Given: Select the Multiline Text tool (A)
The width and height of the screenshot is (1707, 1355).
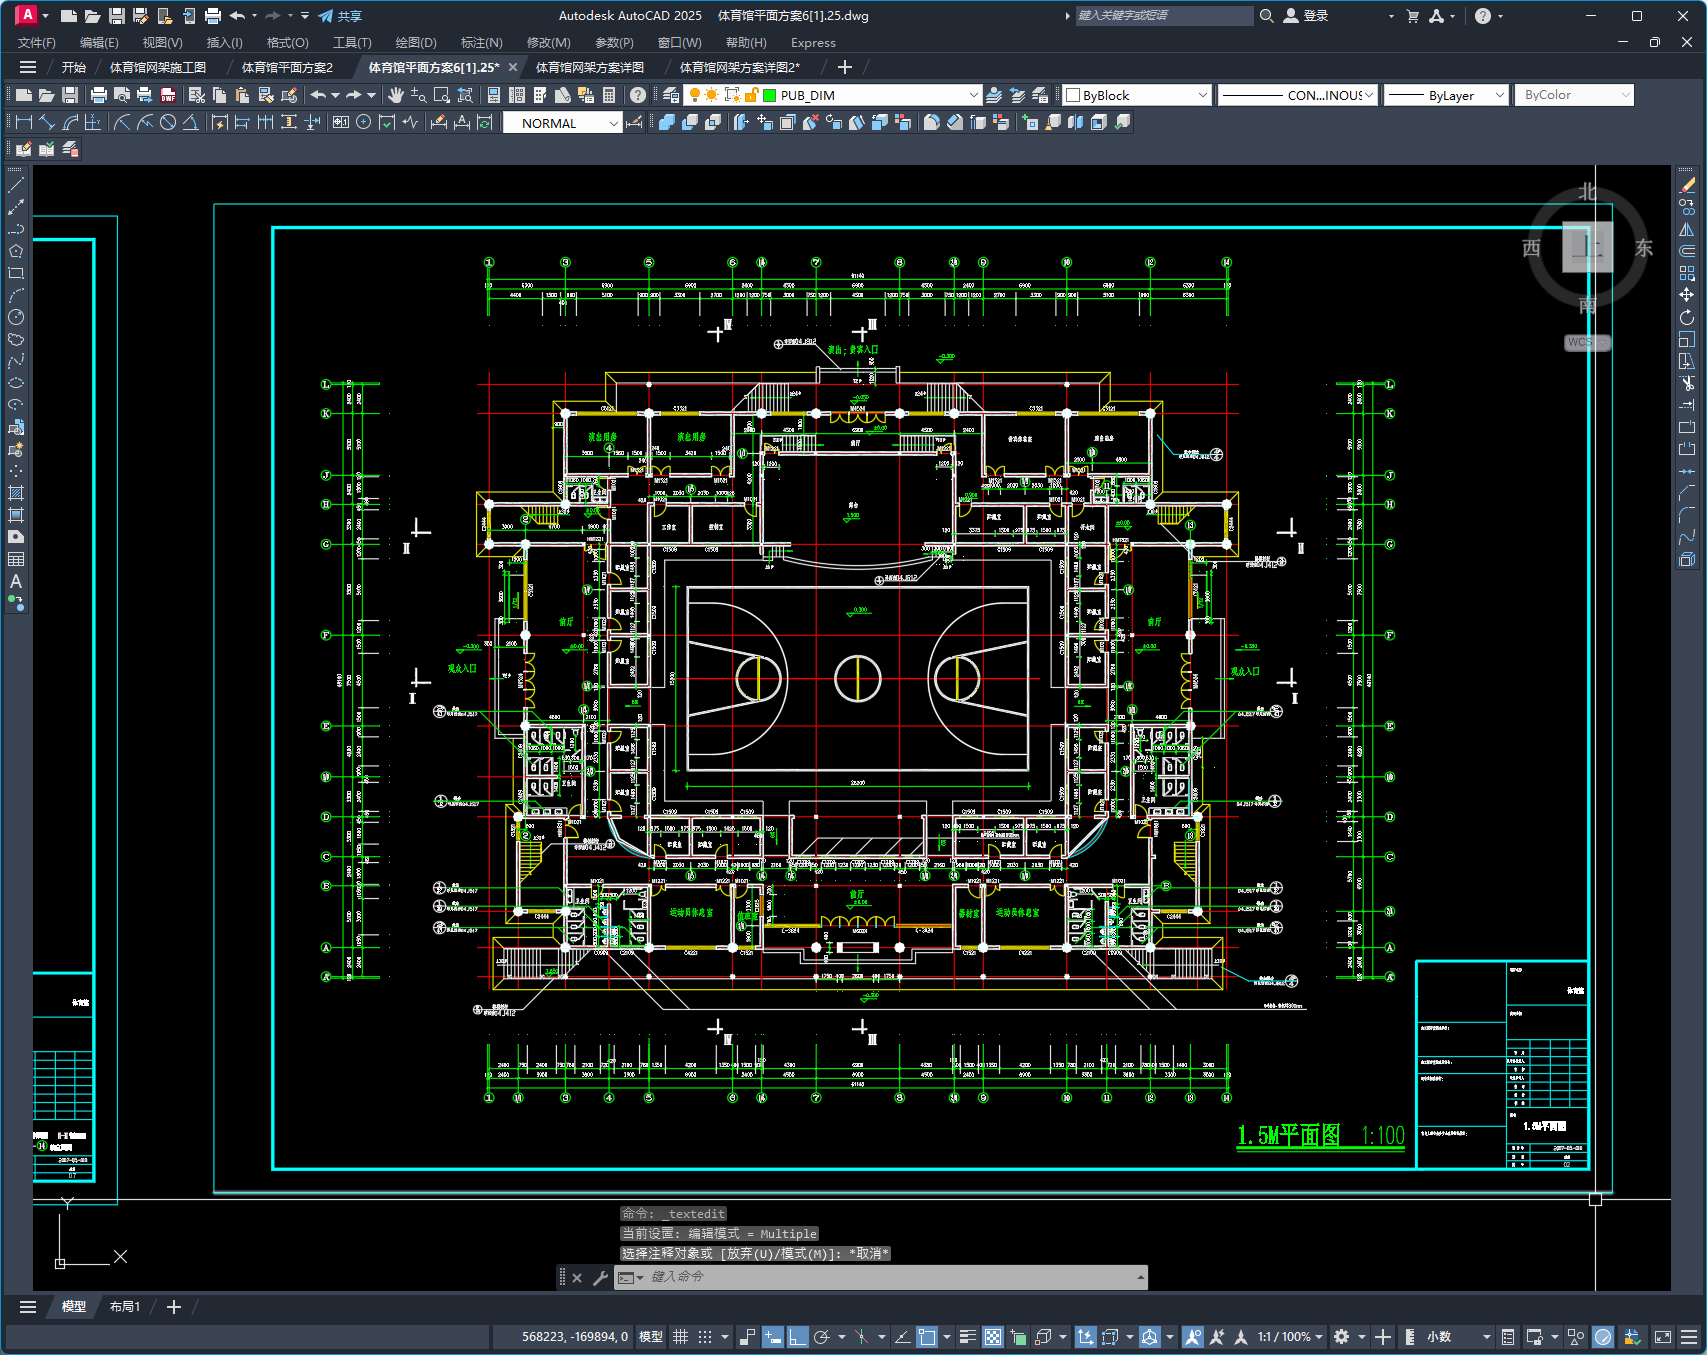Looking at the screenshot, I should [x=16, y=581].
